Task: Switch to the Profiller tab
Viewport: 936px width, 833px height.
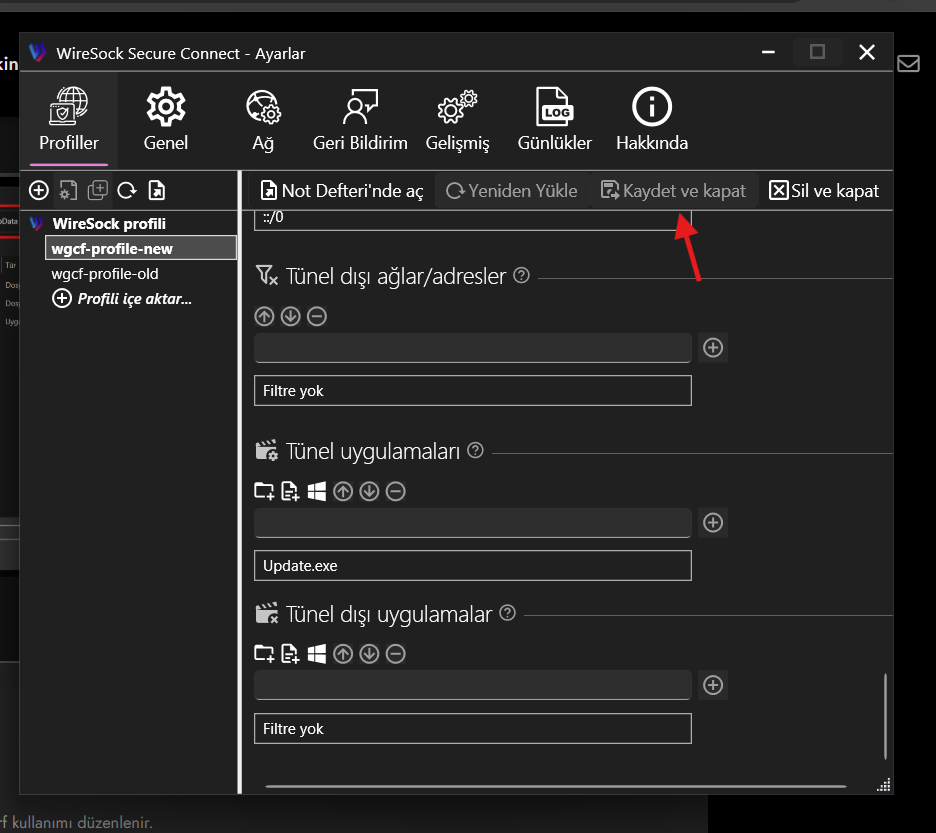Action: pyautogui.click(x=69, y=120)
